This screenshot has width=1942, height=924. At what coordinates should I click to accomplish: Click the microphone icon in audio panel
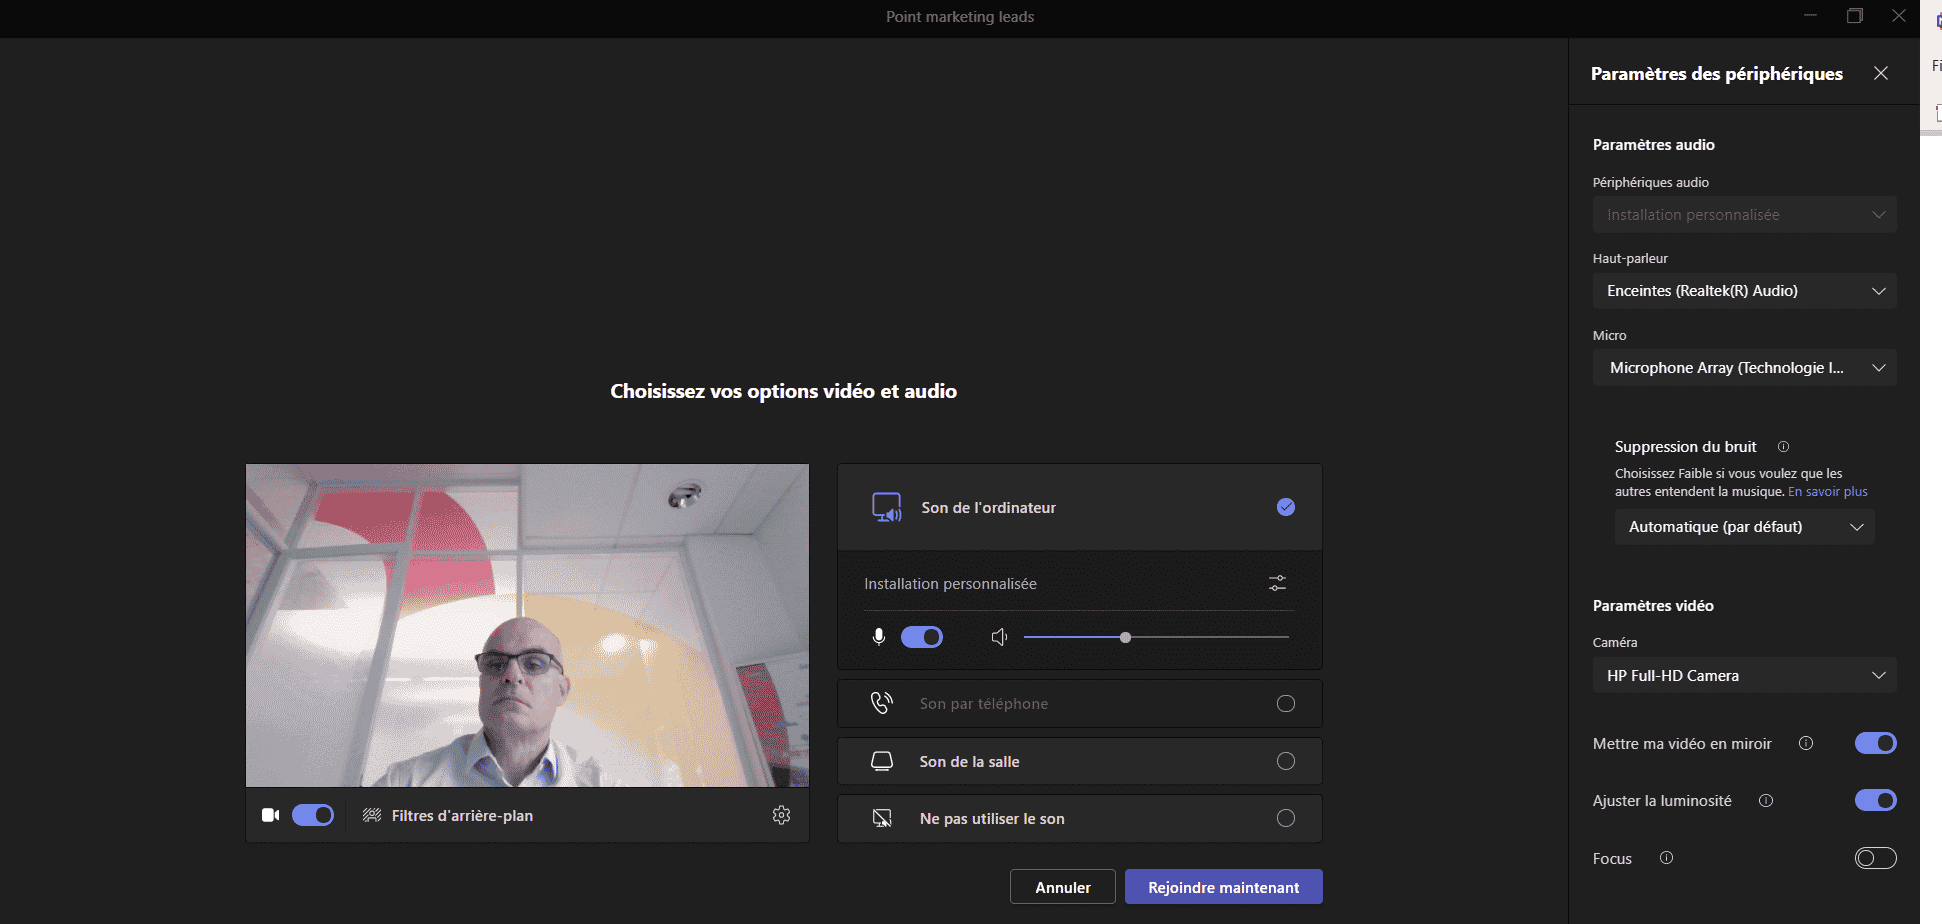coord(879,637)
